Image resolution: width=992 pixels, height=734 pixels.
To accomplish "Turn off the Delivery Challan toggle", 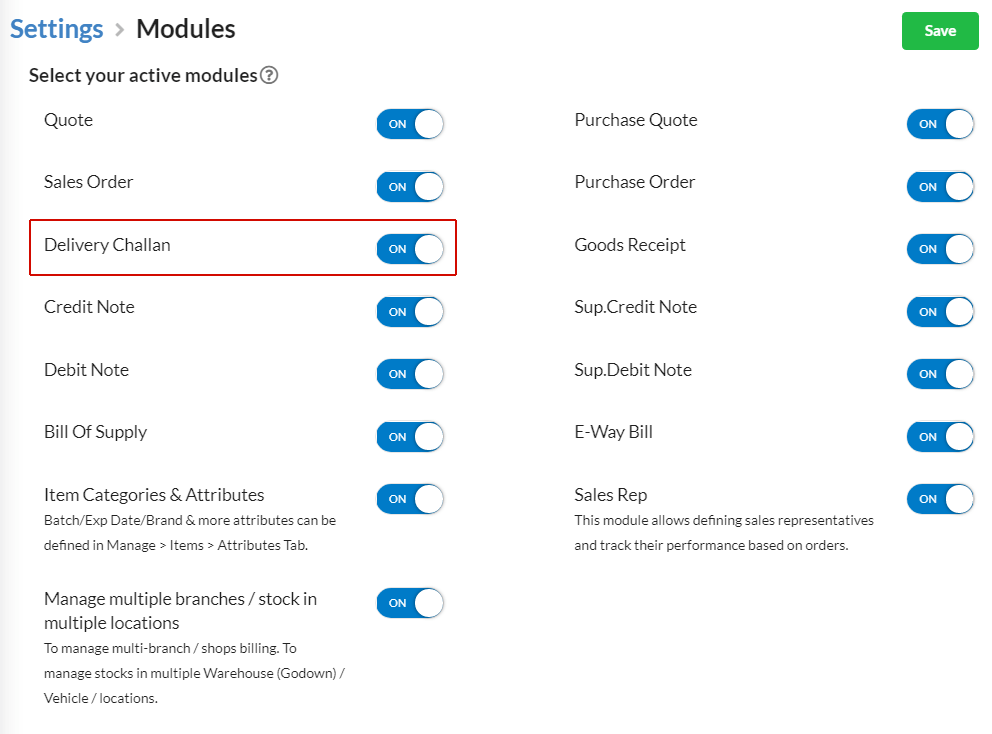I will pyautogui.click(x=410, y=249).
